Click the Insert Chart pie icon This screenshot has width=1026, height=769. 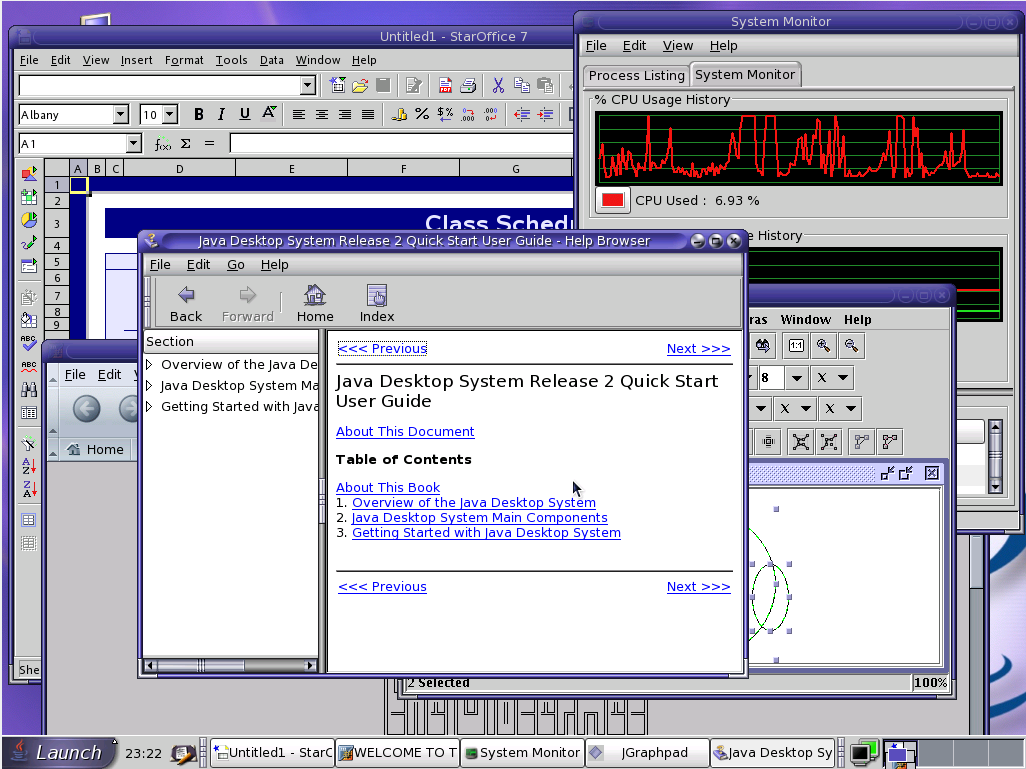[x=29, y=220]
